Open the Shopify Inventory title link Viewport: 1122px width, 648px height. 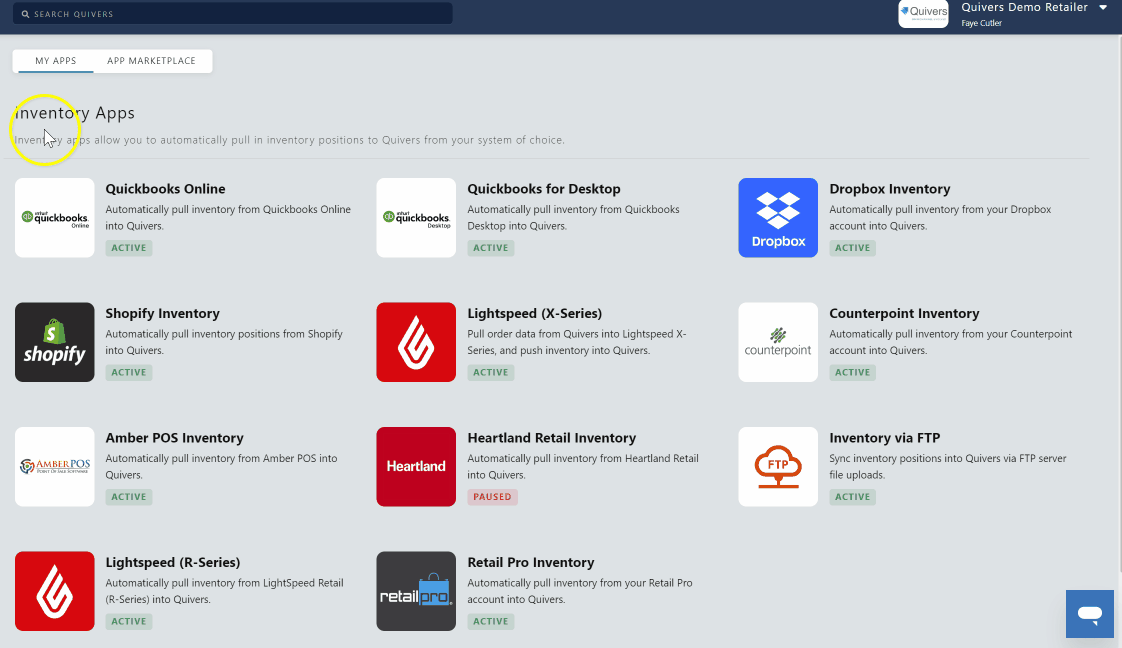(x=162, y=313)
